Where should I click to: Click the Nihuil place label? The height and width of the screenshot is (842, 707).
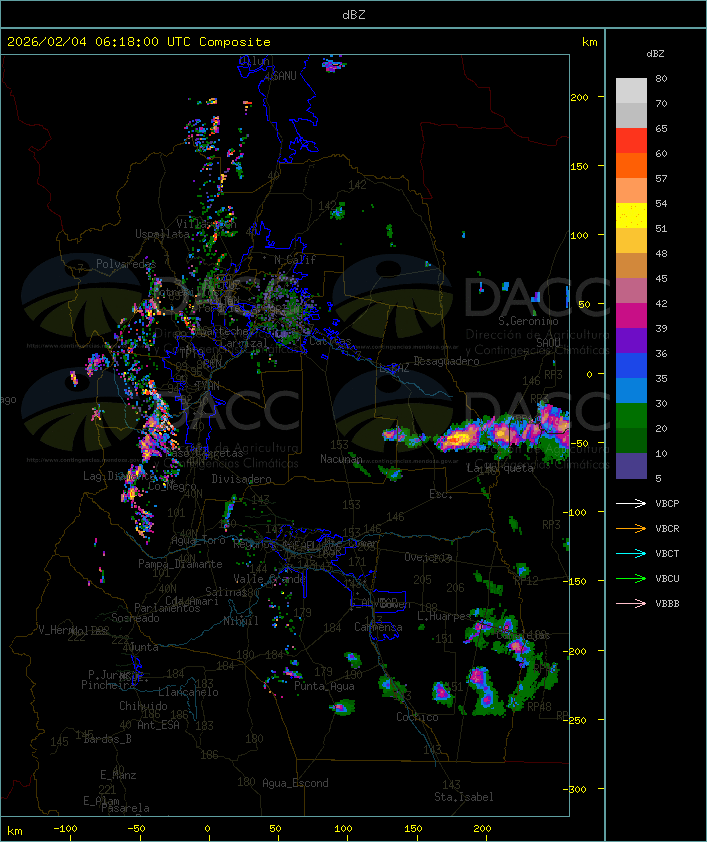(241, 621)
